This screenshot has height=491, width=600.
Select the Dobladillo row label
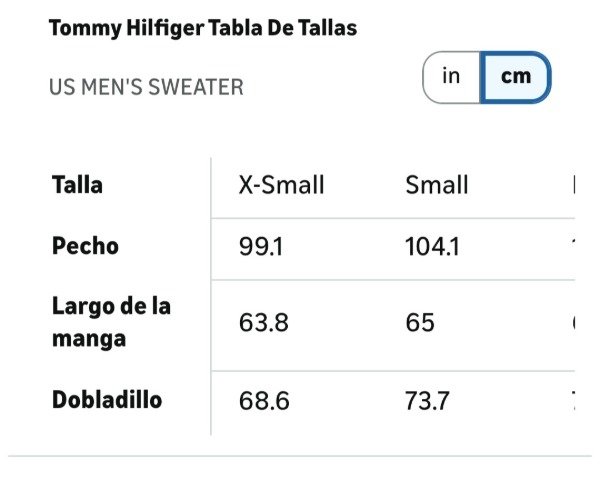(x=107, y=400)
